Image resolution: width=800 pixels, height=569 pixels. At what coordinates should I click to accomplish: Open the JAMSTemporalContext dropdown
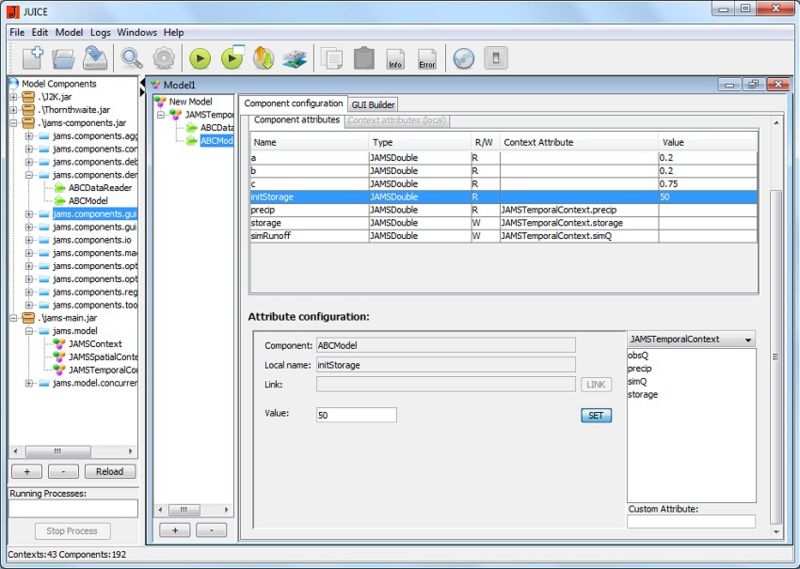pos(690,340)
